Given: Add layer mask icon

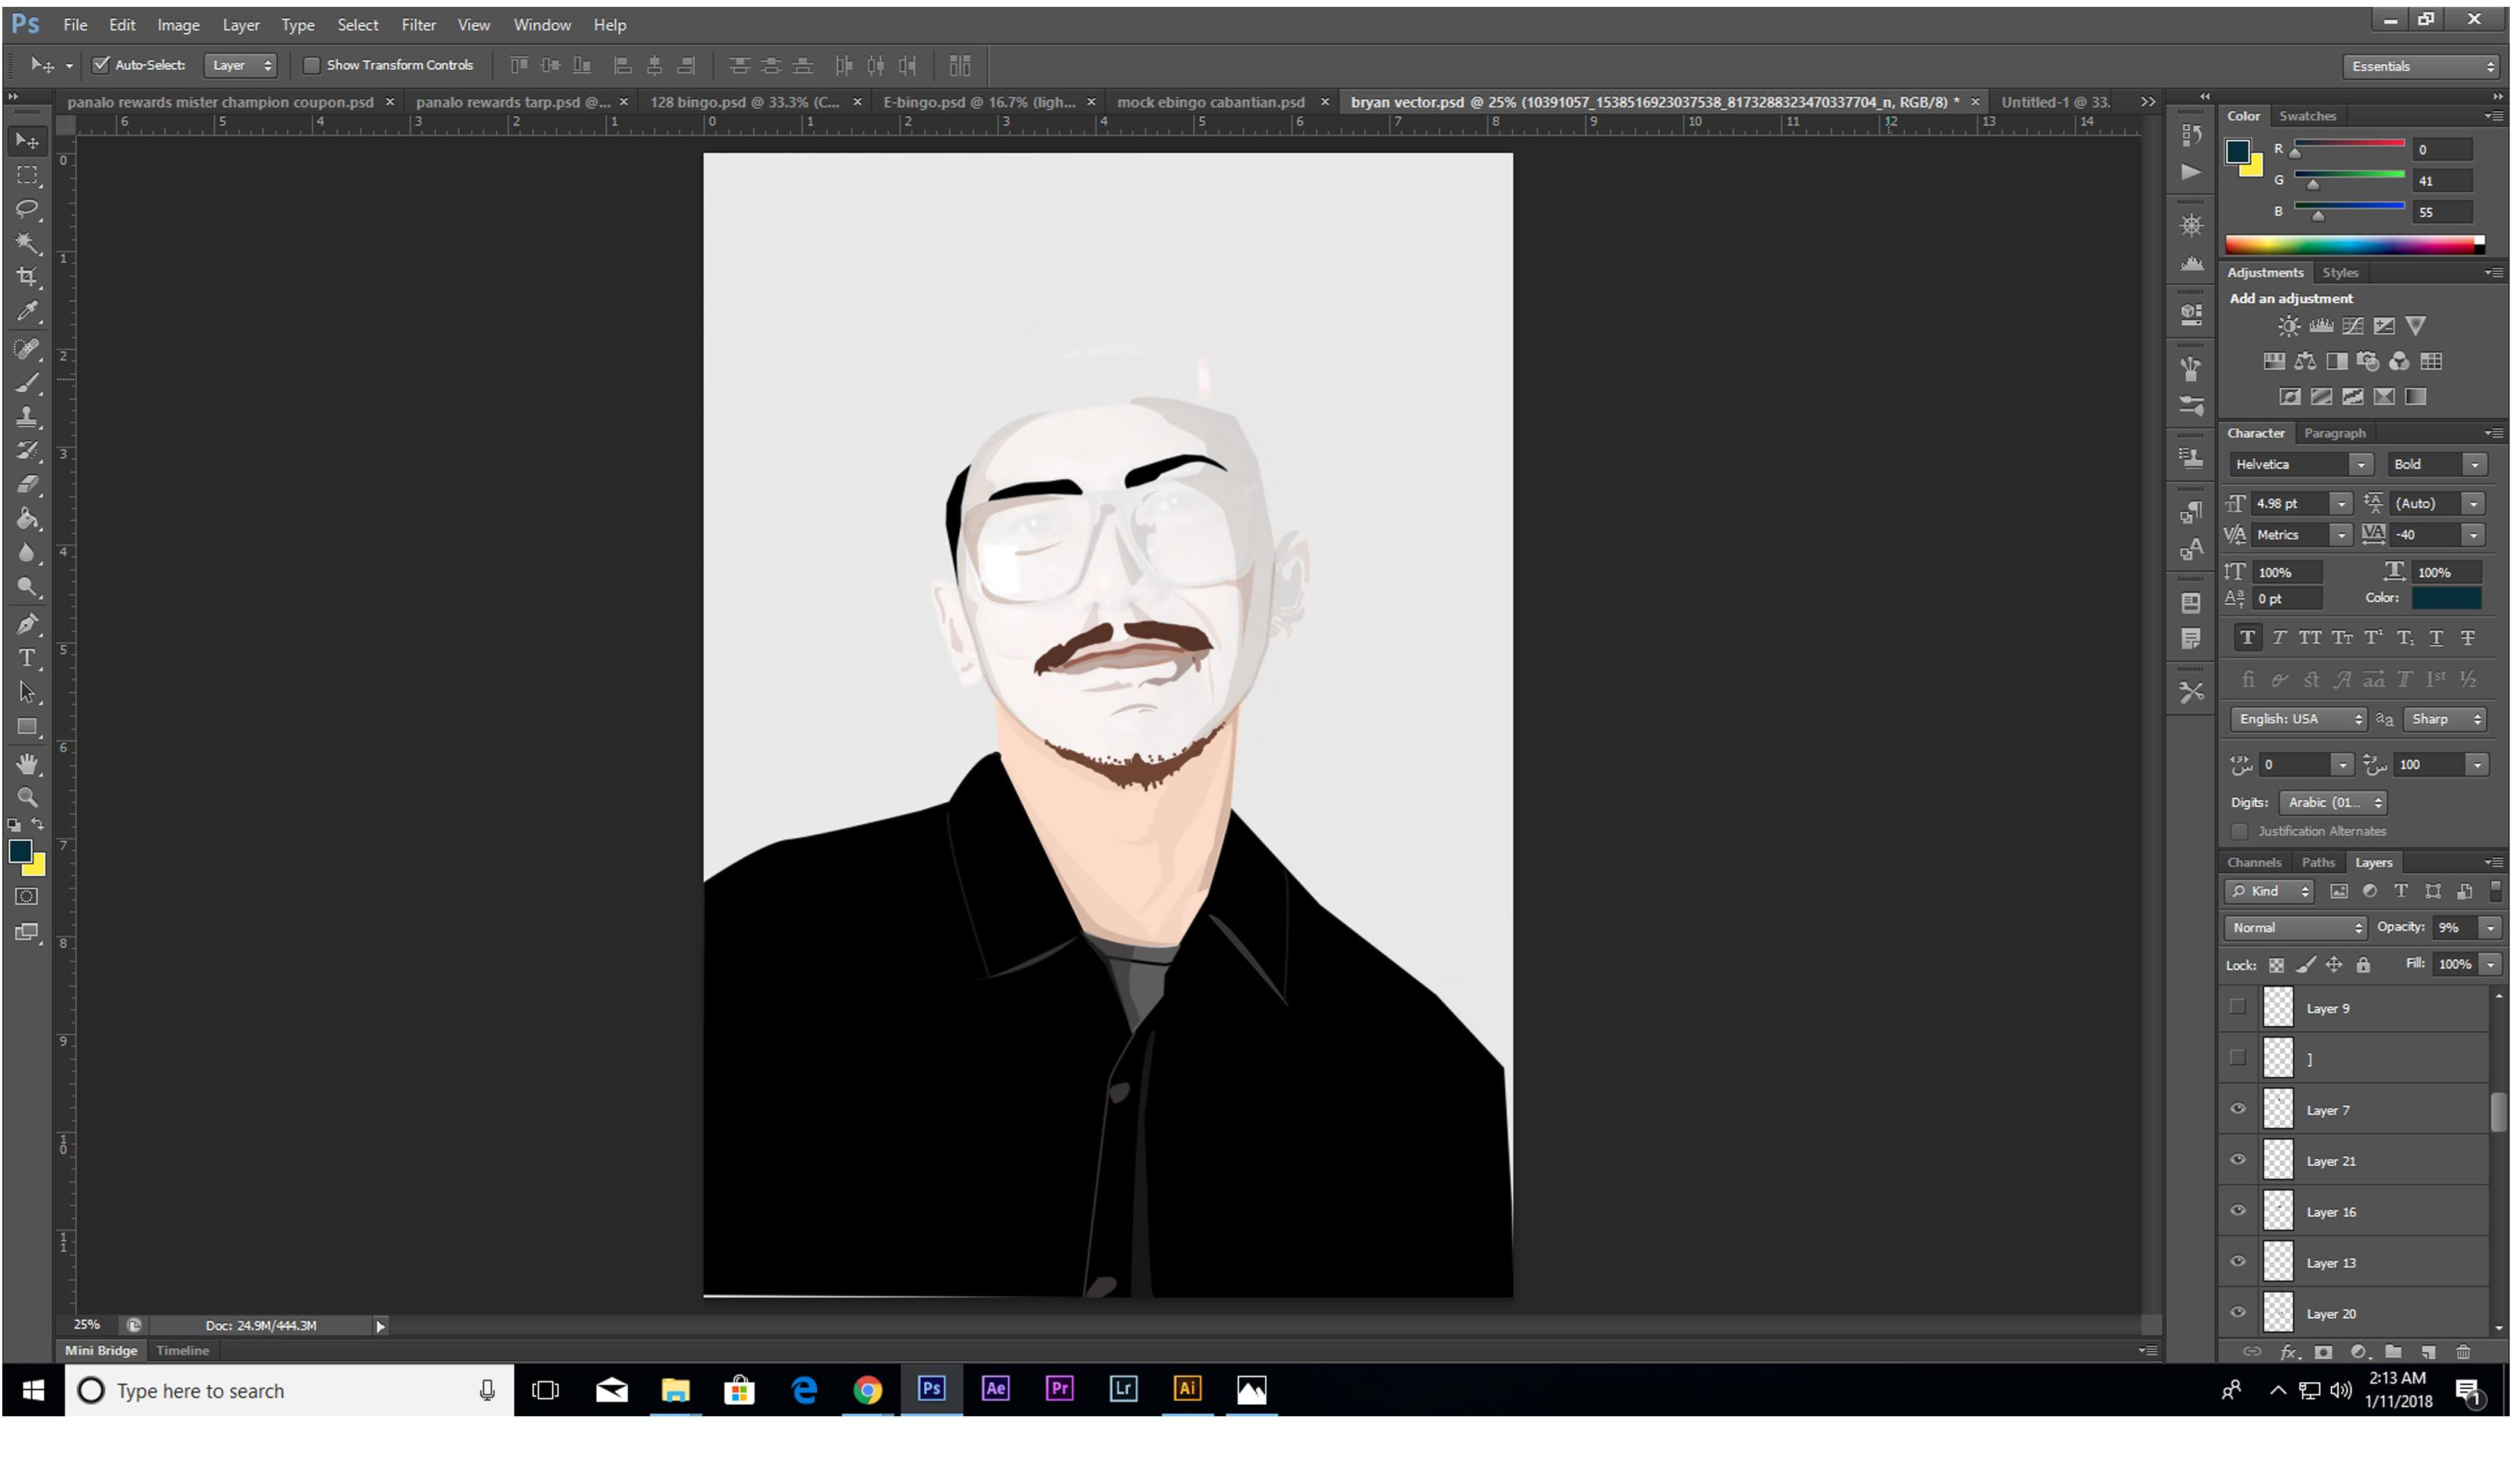Looking at the screenshot, I should tap(2323, 1352).
